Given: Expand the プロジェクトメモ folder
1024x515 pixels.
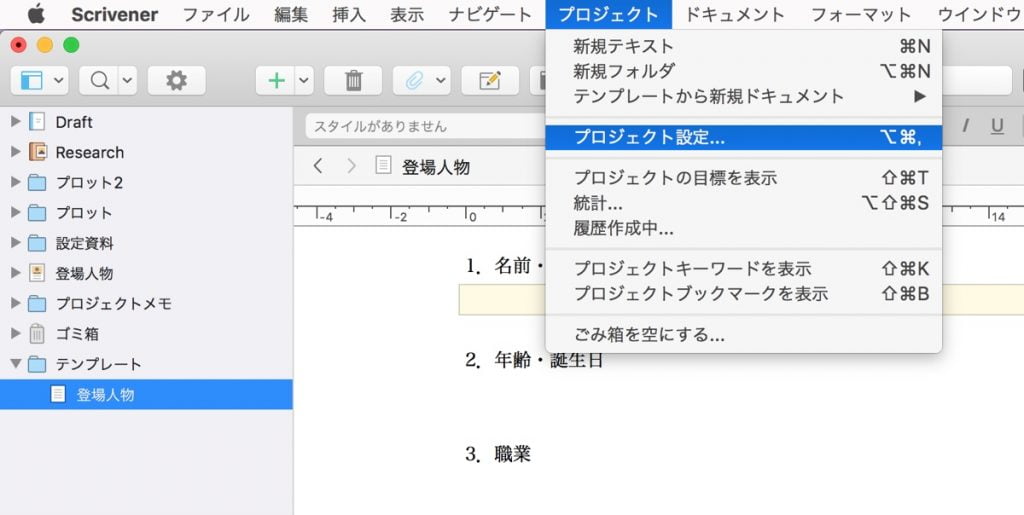Looking at the screenshot, I should (16, 303).
